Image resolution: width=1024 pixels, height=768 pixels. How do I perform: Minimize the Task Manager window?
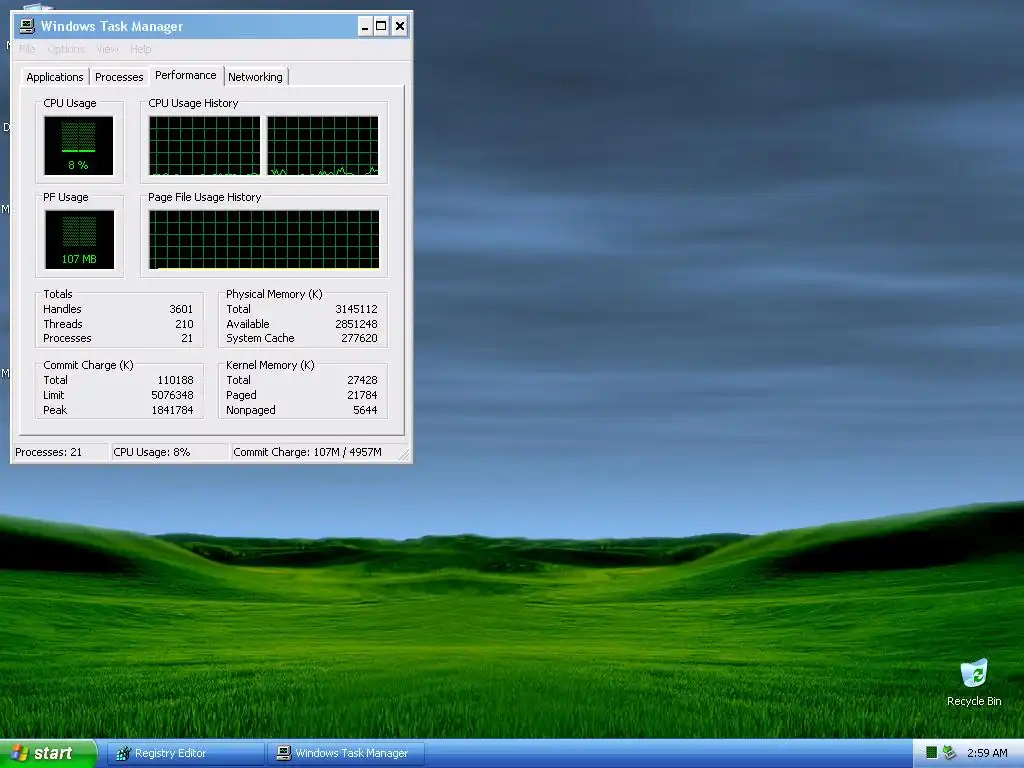coord(365,26)
